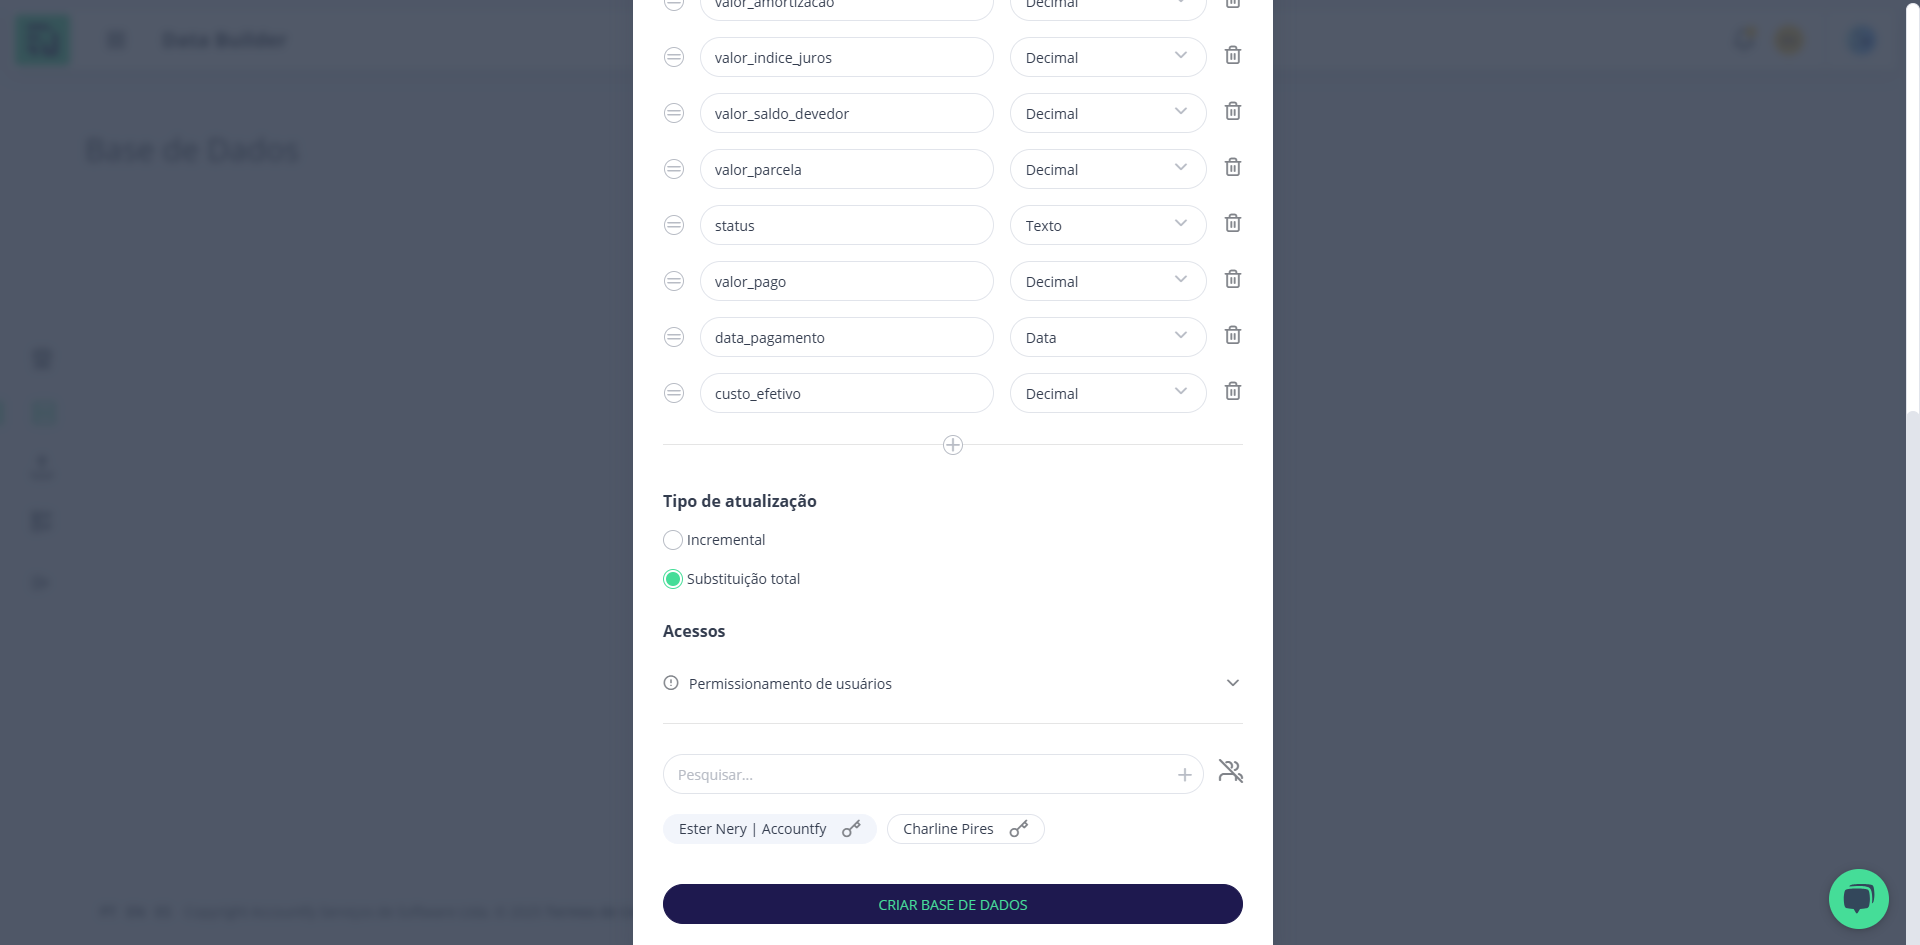Viewport: 1920px width, 945px height.
Task: Open type dropdown for the status field
Action: (x=1108, y=225)
